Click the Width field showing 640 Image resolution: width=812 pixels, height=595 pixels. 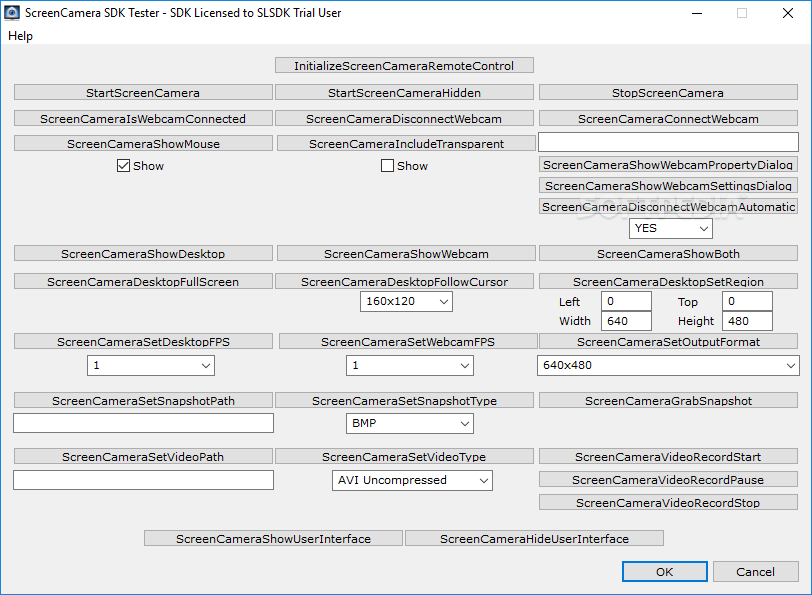click(x=626, y=321)
